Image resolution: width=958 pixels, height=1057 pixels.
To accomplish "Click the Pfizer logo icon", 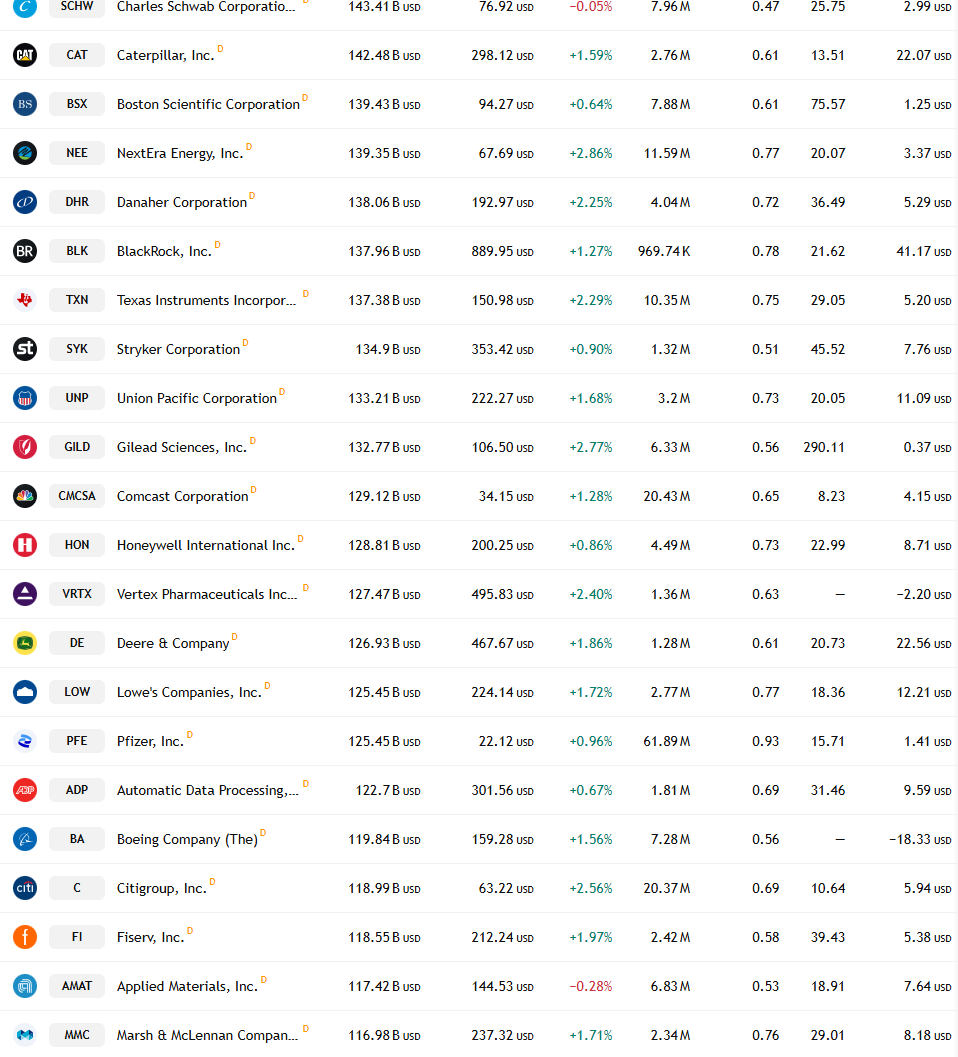I will click(25, 741).
